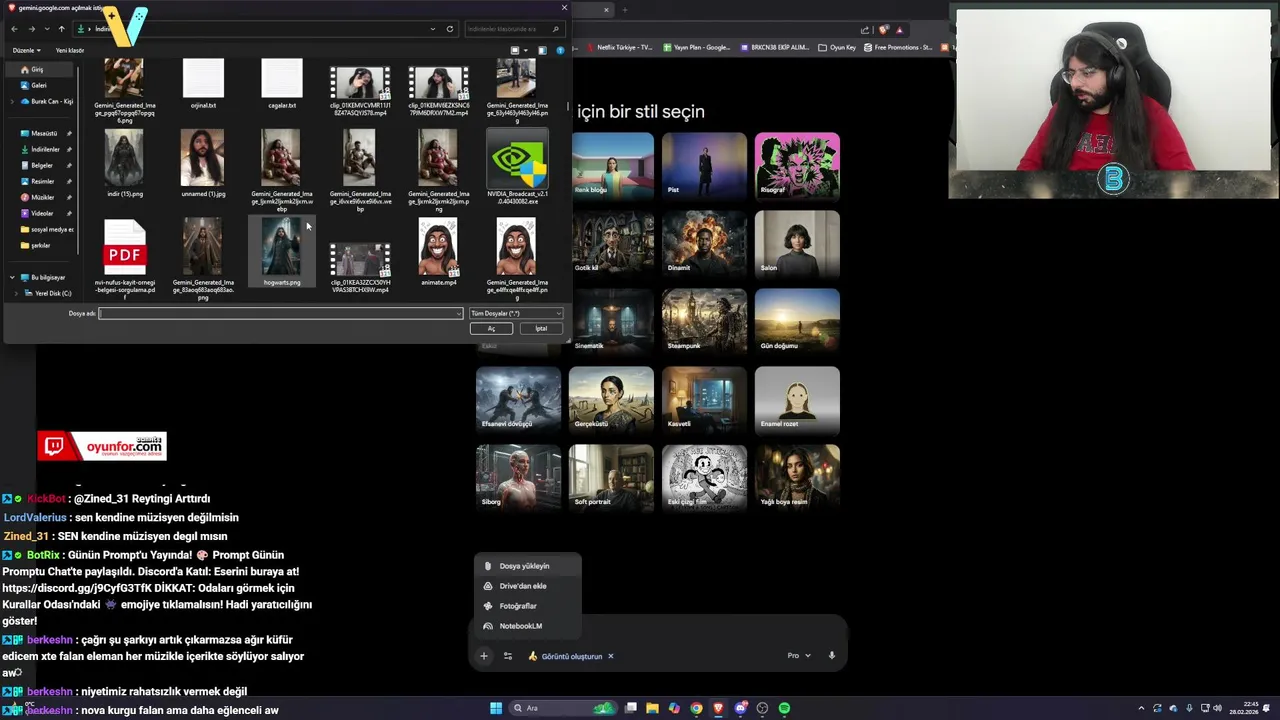Image resolution: width=1280 pixels, height=720 pixels.
Task: Click the plus attach button in Gemini
Action: tap(484, 656)
